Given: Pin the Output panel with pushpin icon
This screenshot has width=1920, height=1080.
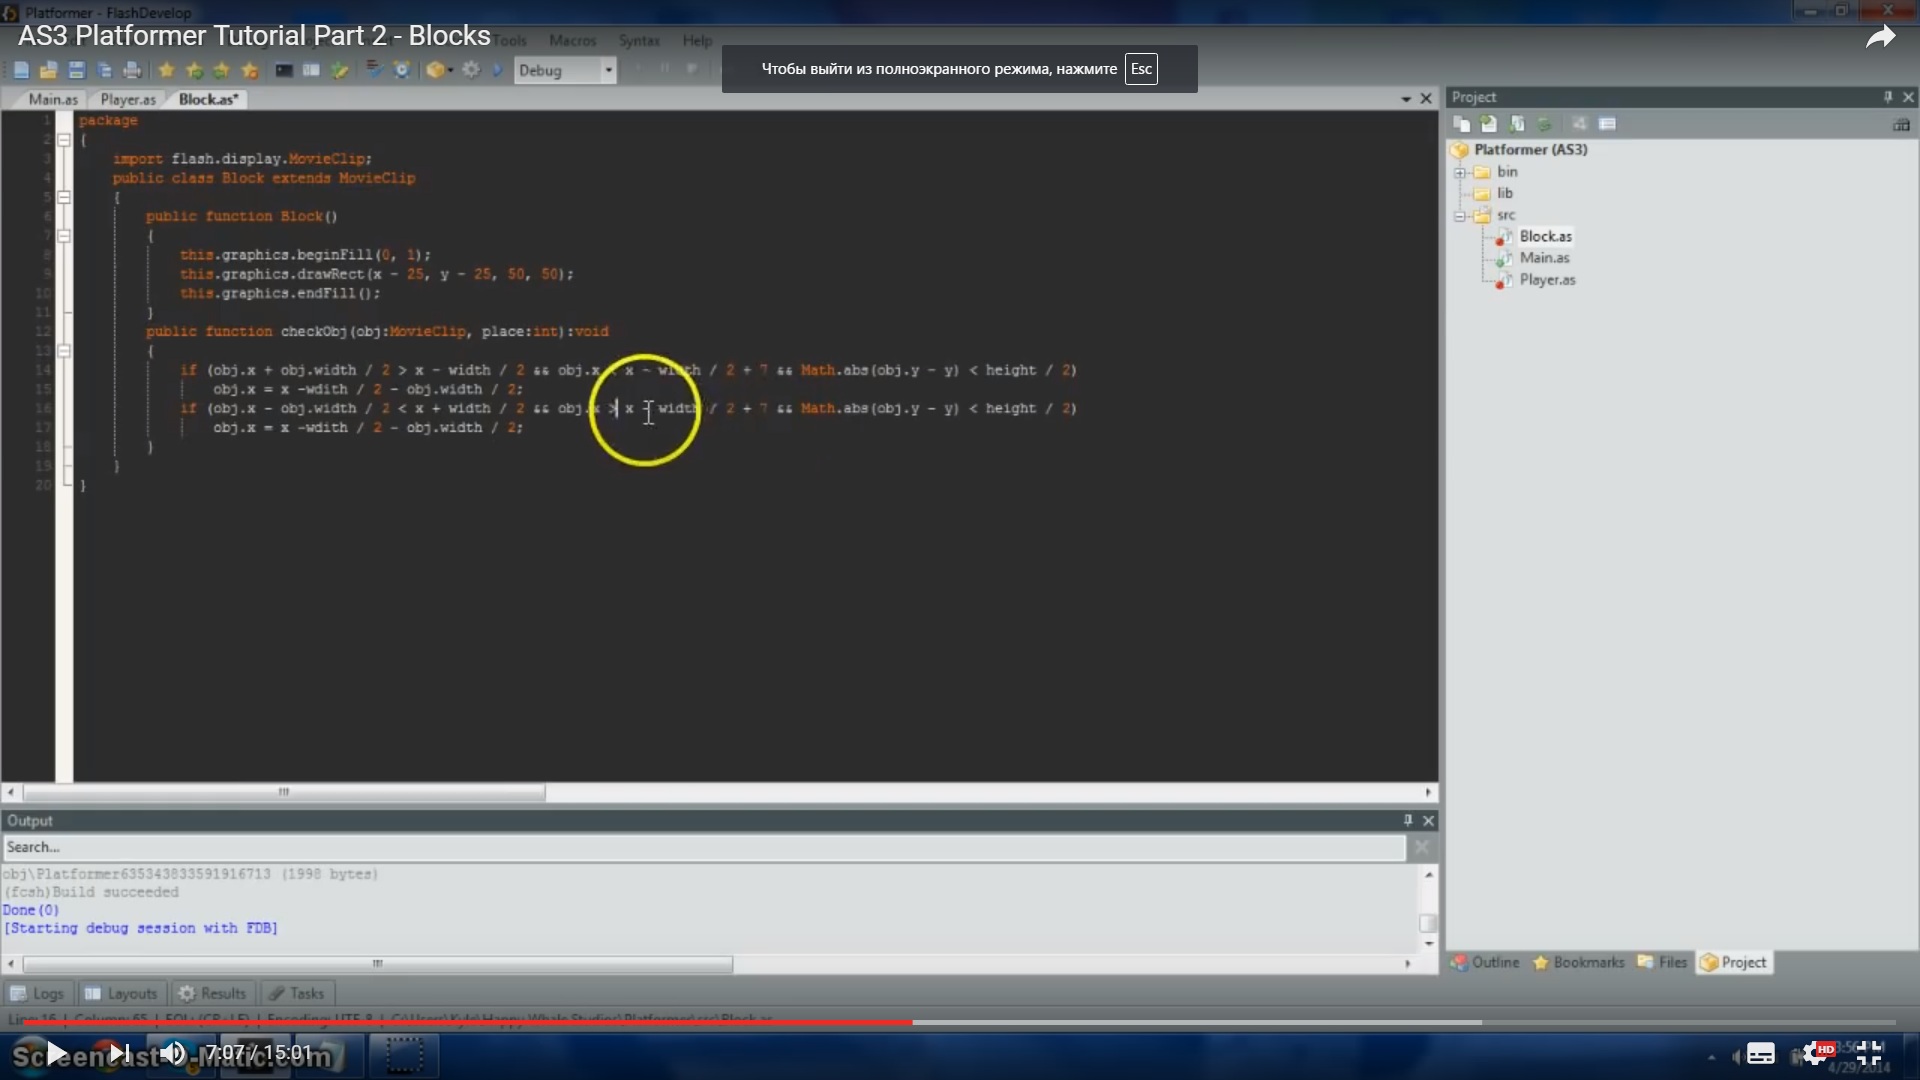Looking at the screenshot, I should (1408, 820).
